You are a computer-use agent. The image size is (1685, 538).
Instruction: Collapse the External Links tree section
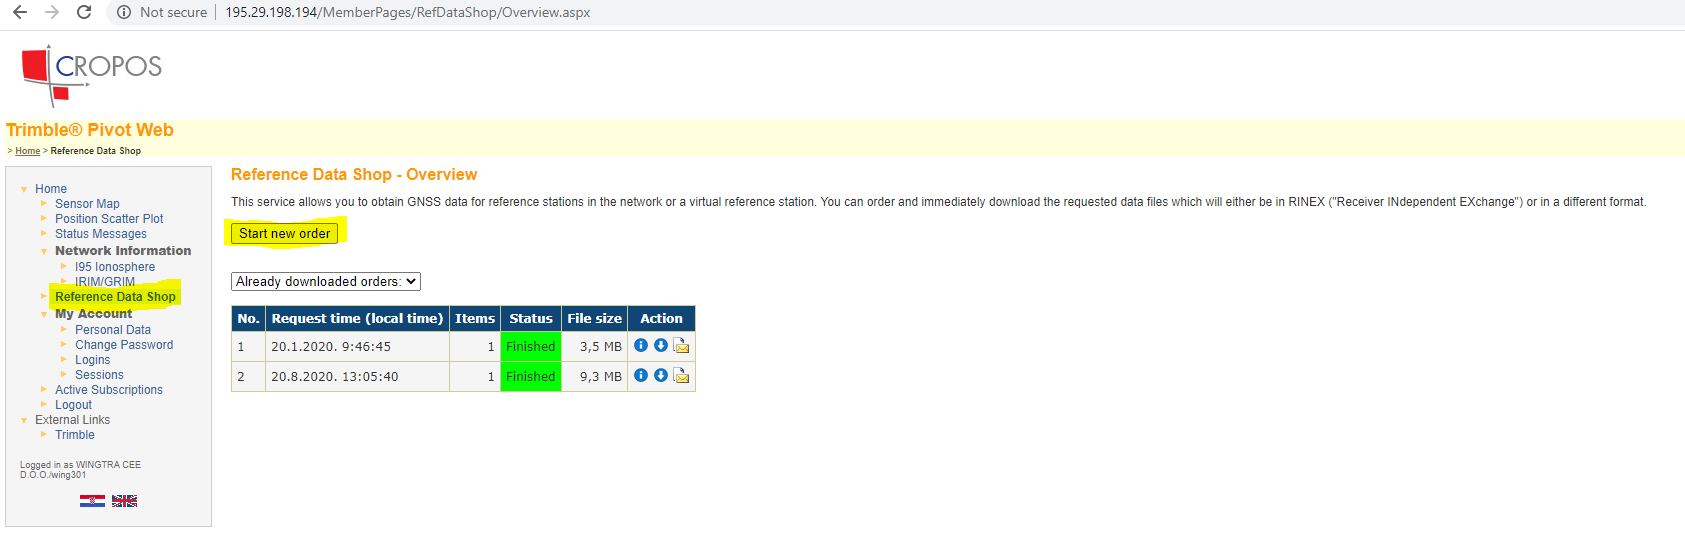coord(24,421)
